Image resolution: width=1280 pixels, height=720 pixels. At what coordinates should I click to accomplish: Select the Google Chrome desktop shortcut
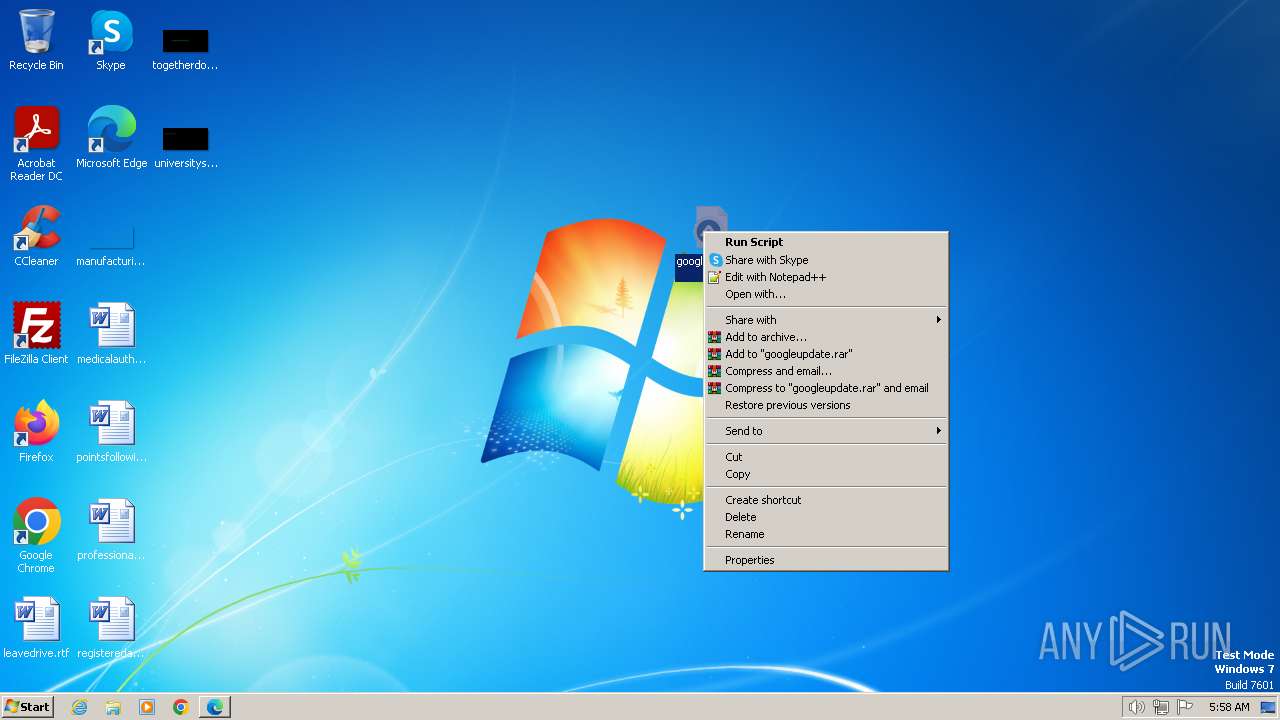pos(36,535)
